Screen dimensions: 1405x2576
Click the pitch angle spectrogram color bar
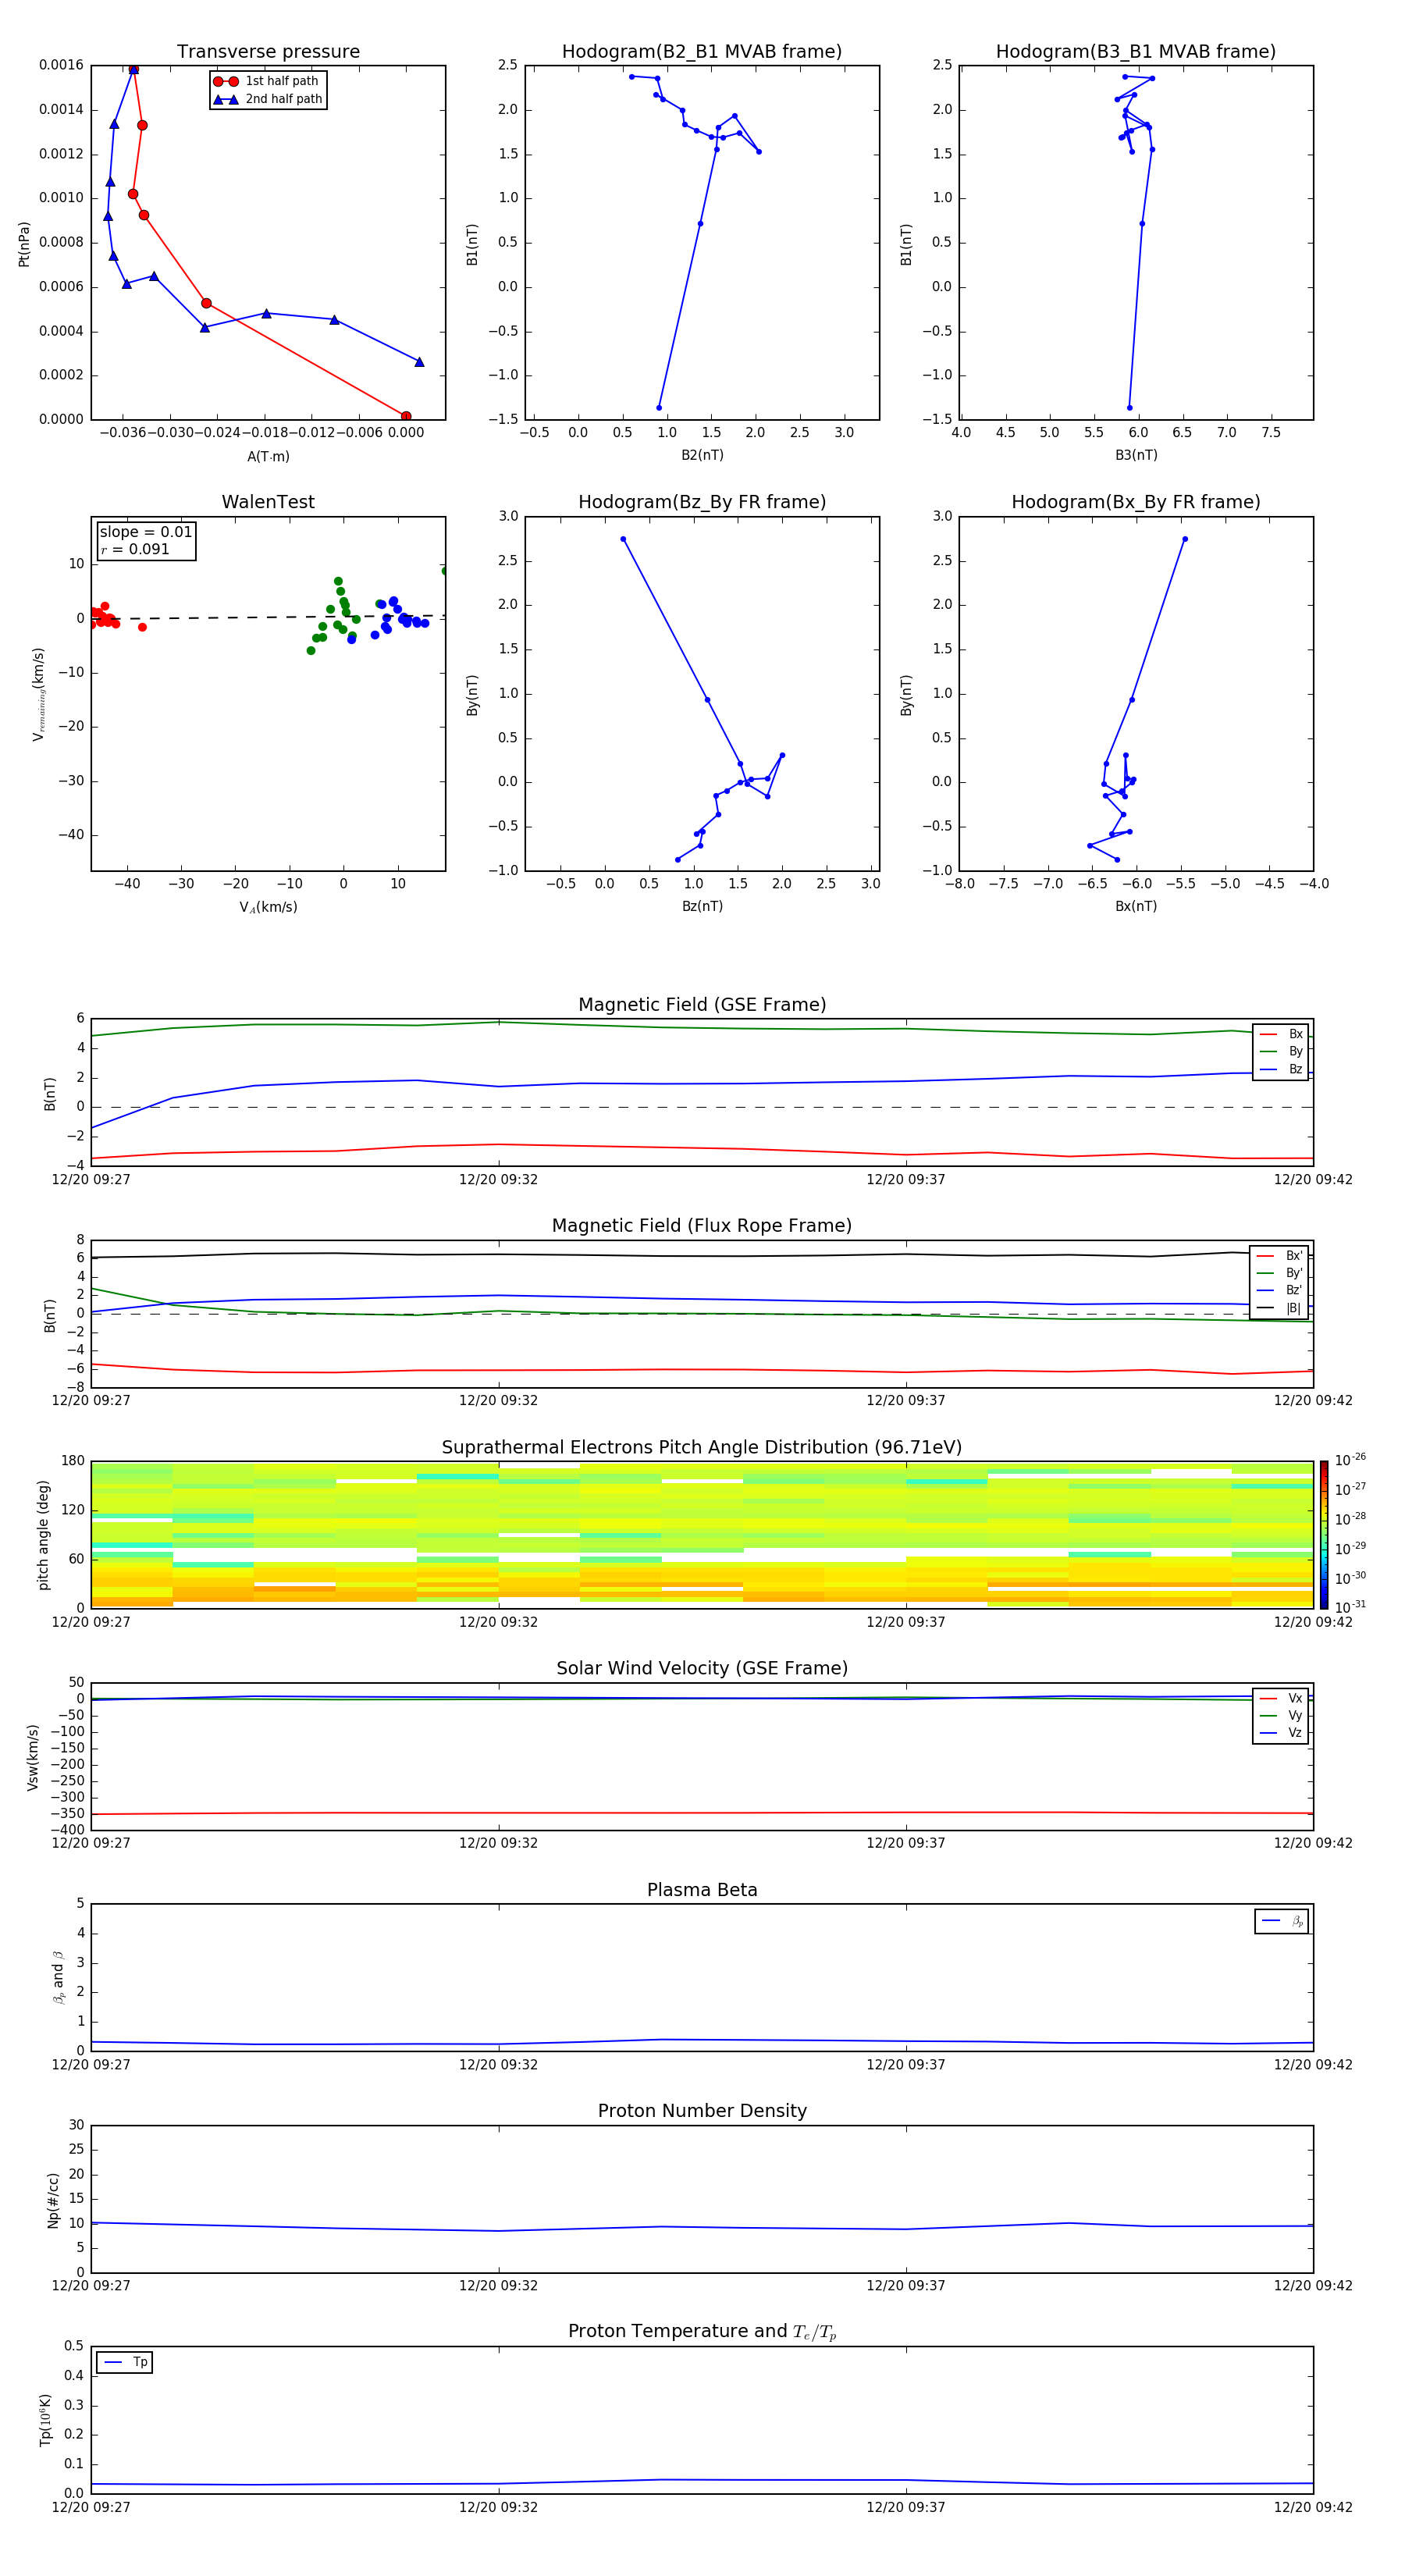pyautogui.click(x=1324, y=1535)
